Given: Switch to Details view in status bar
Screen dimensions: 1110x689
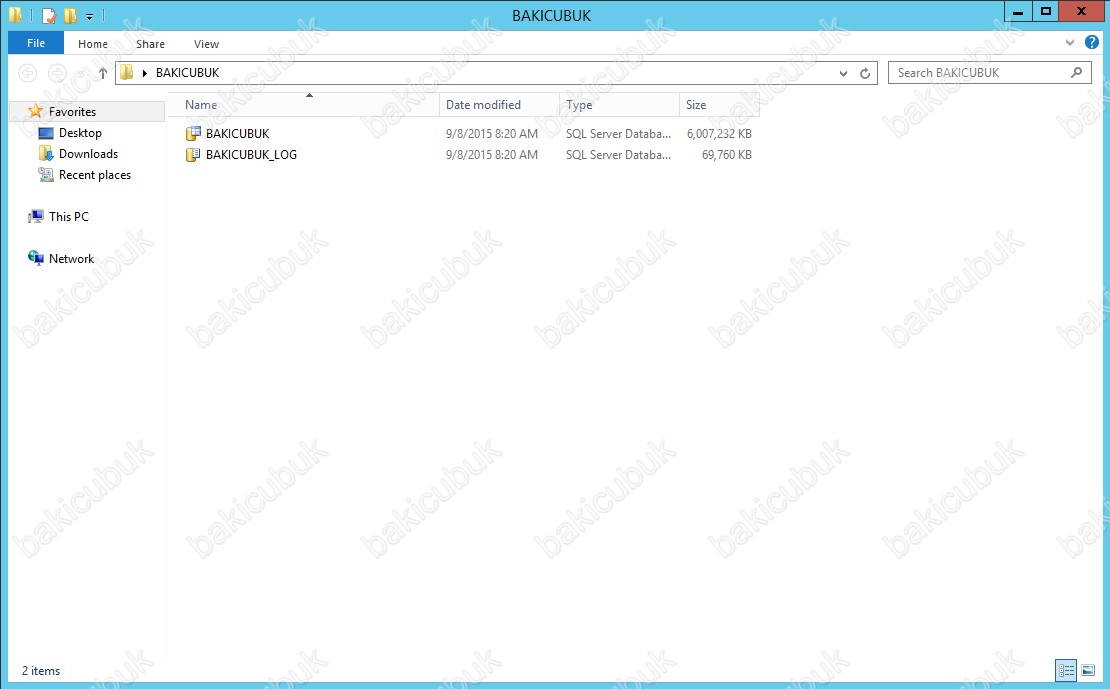Looking at the screenshot, I should (1066, 670).
